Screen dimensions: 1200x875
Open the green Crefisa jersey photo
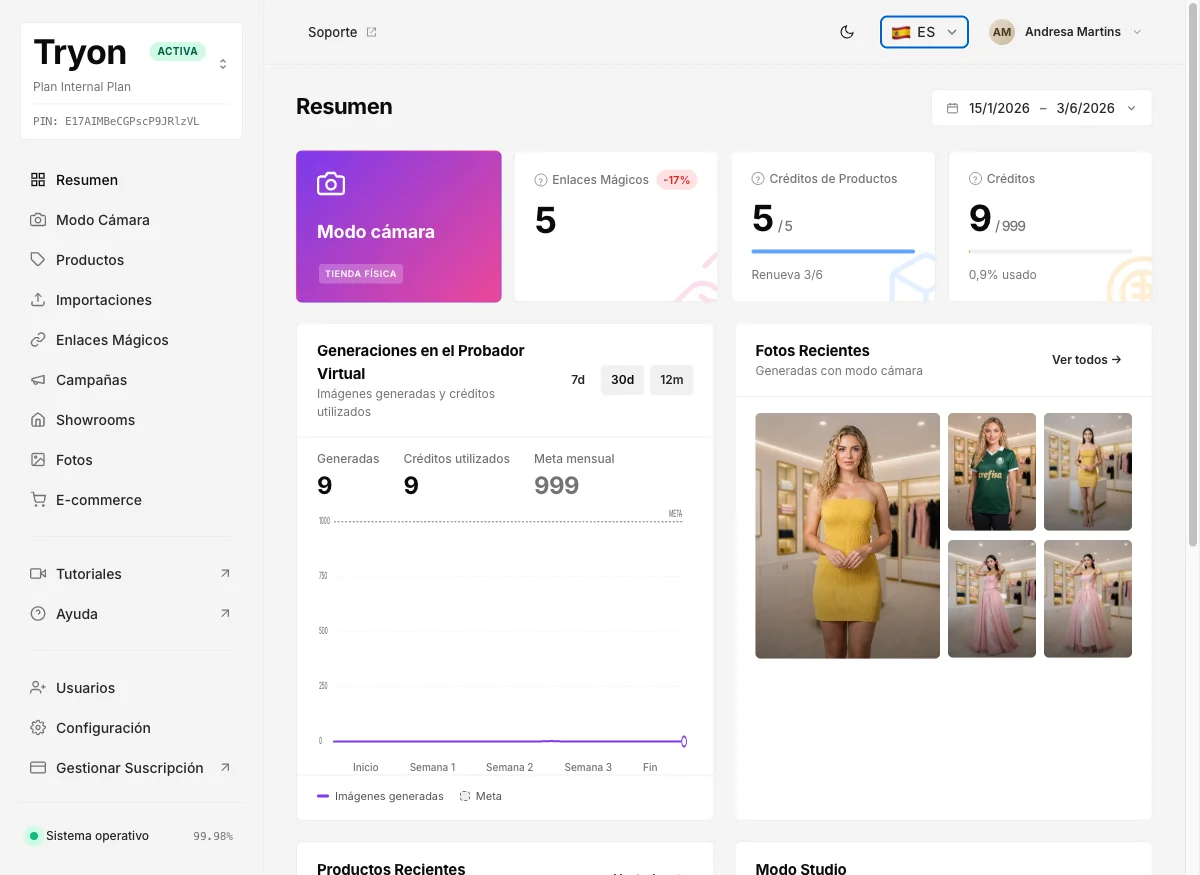coord(992,472)
